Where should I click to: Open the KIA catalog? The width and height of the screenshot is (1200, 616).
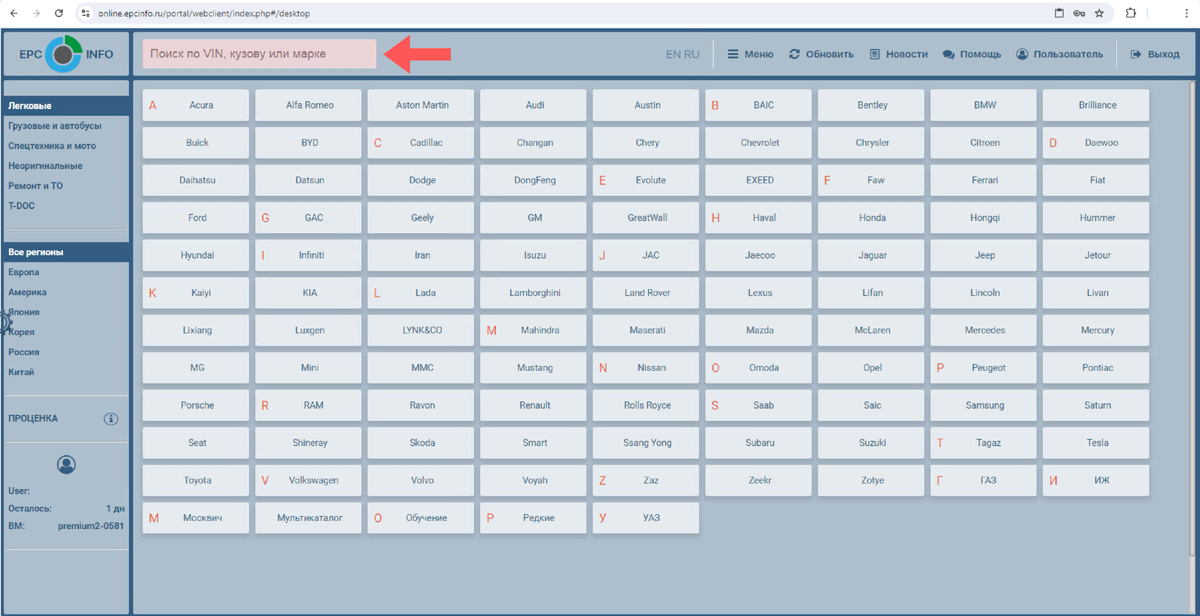[x=308, y=293]
